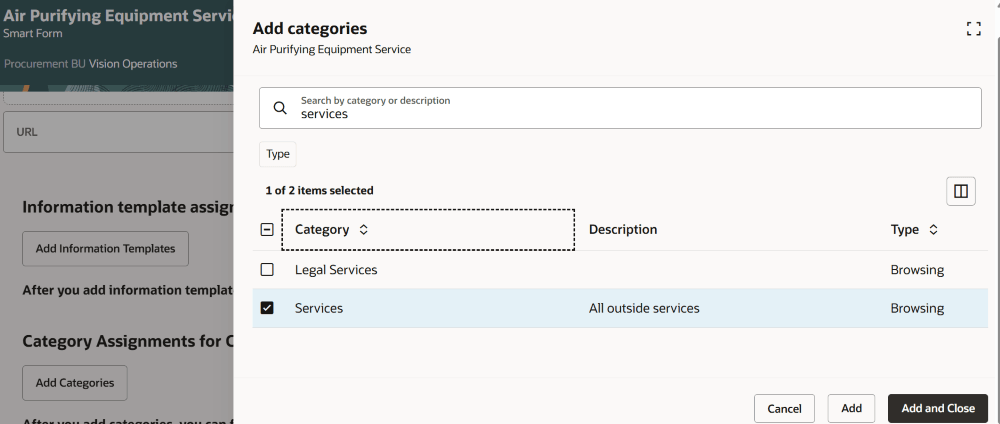Click the Category column header
This screenshot has height=424, width=1000.
click(428, 230)
